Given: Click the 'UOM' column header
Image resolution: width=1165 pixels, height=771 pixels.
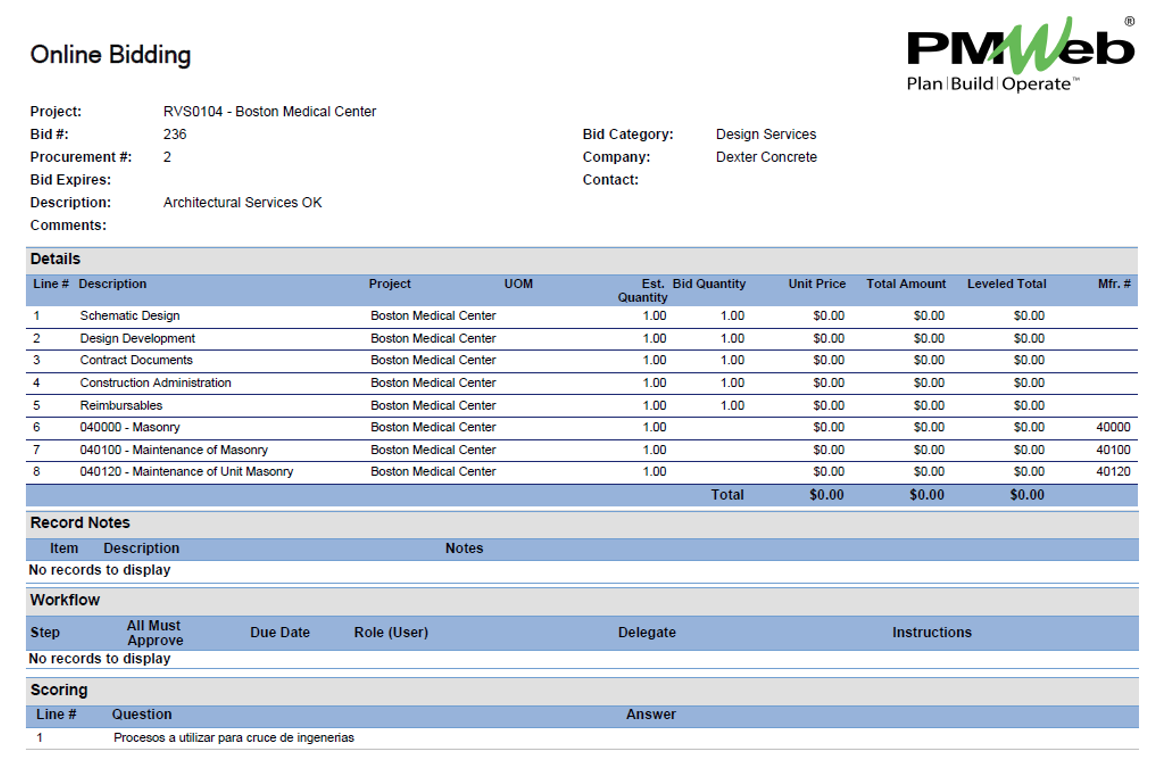Looking at the screenshot, I should [519, 284].
